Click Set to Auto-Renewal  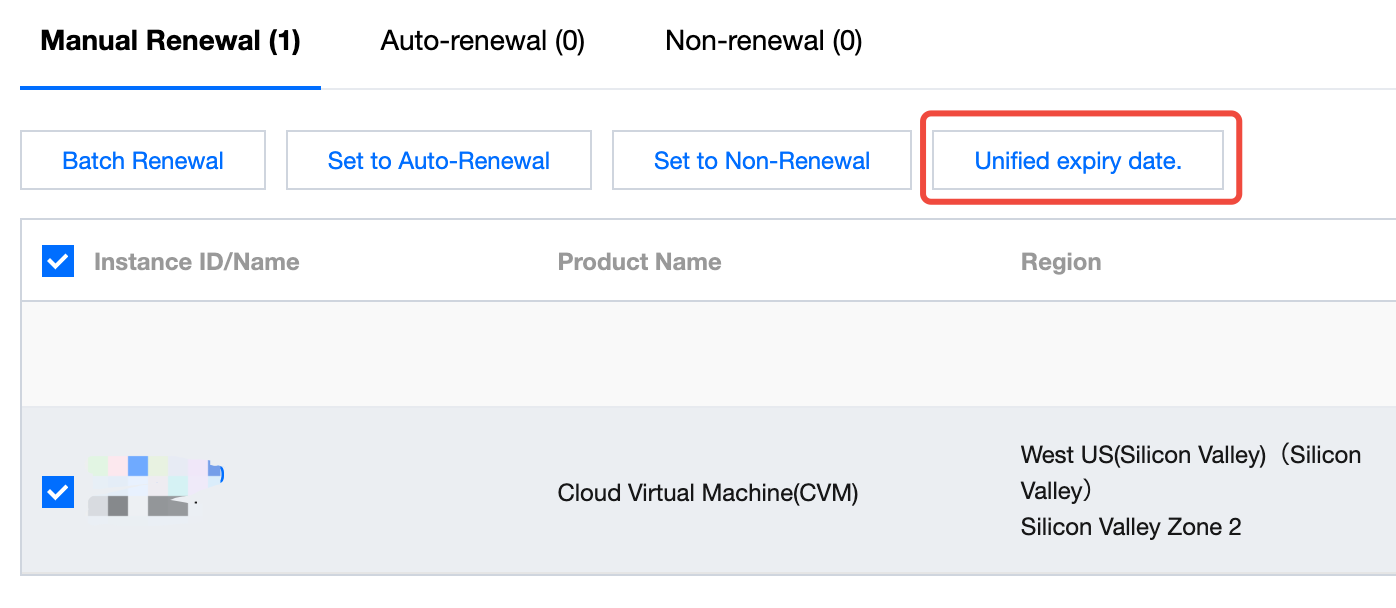(x=438, y=160)
